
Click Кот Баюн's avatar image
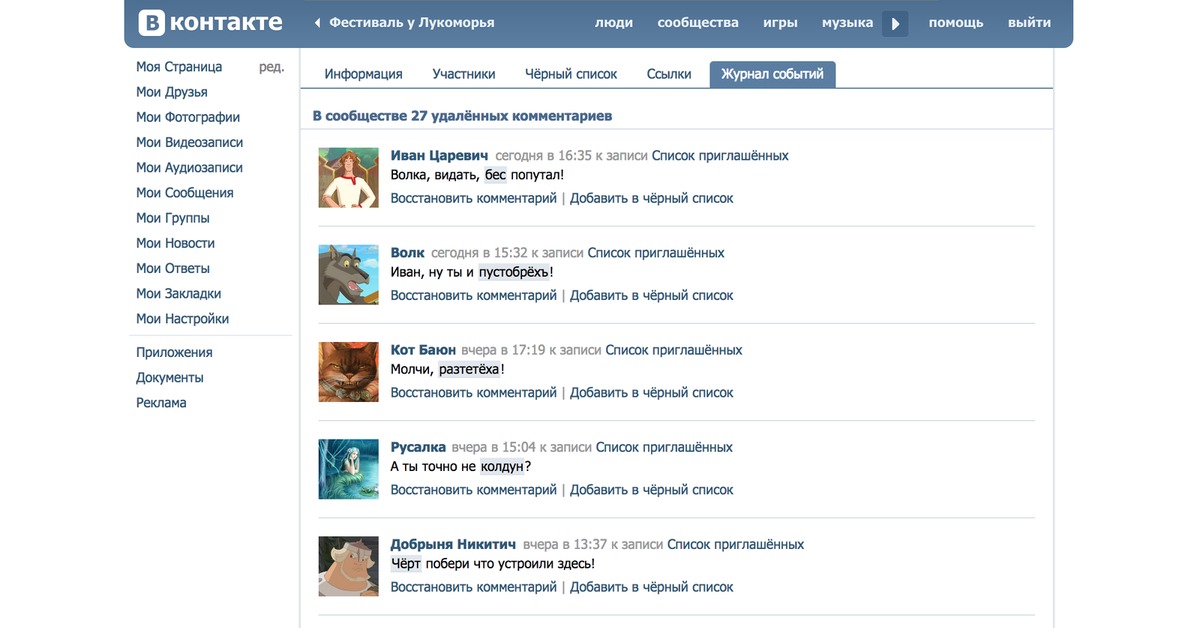point(348,372)
